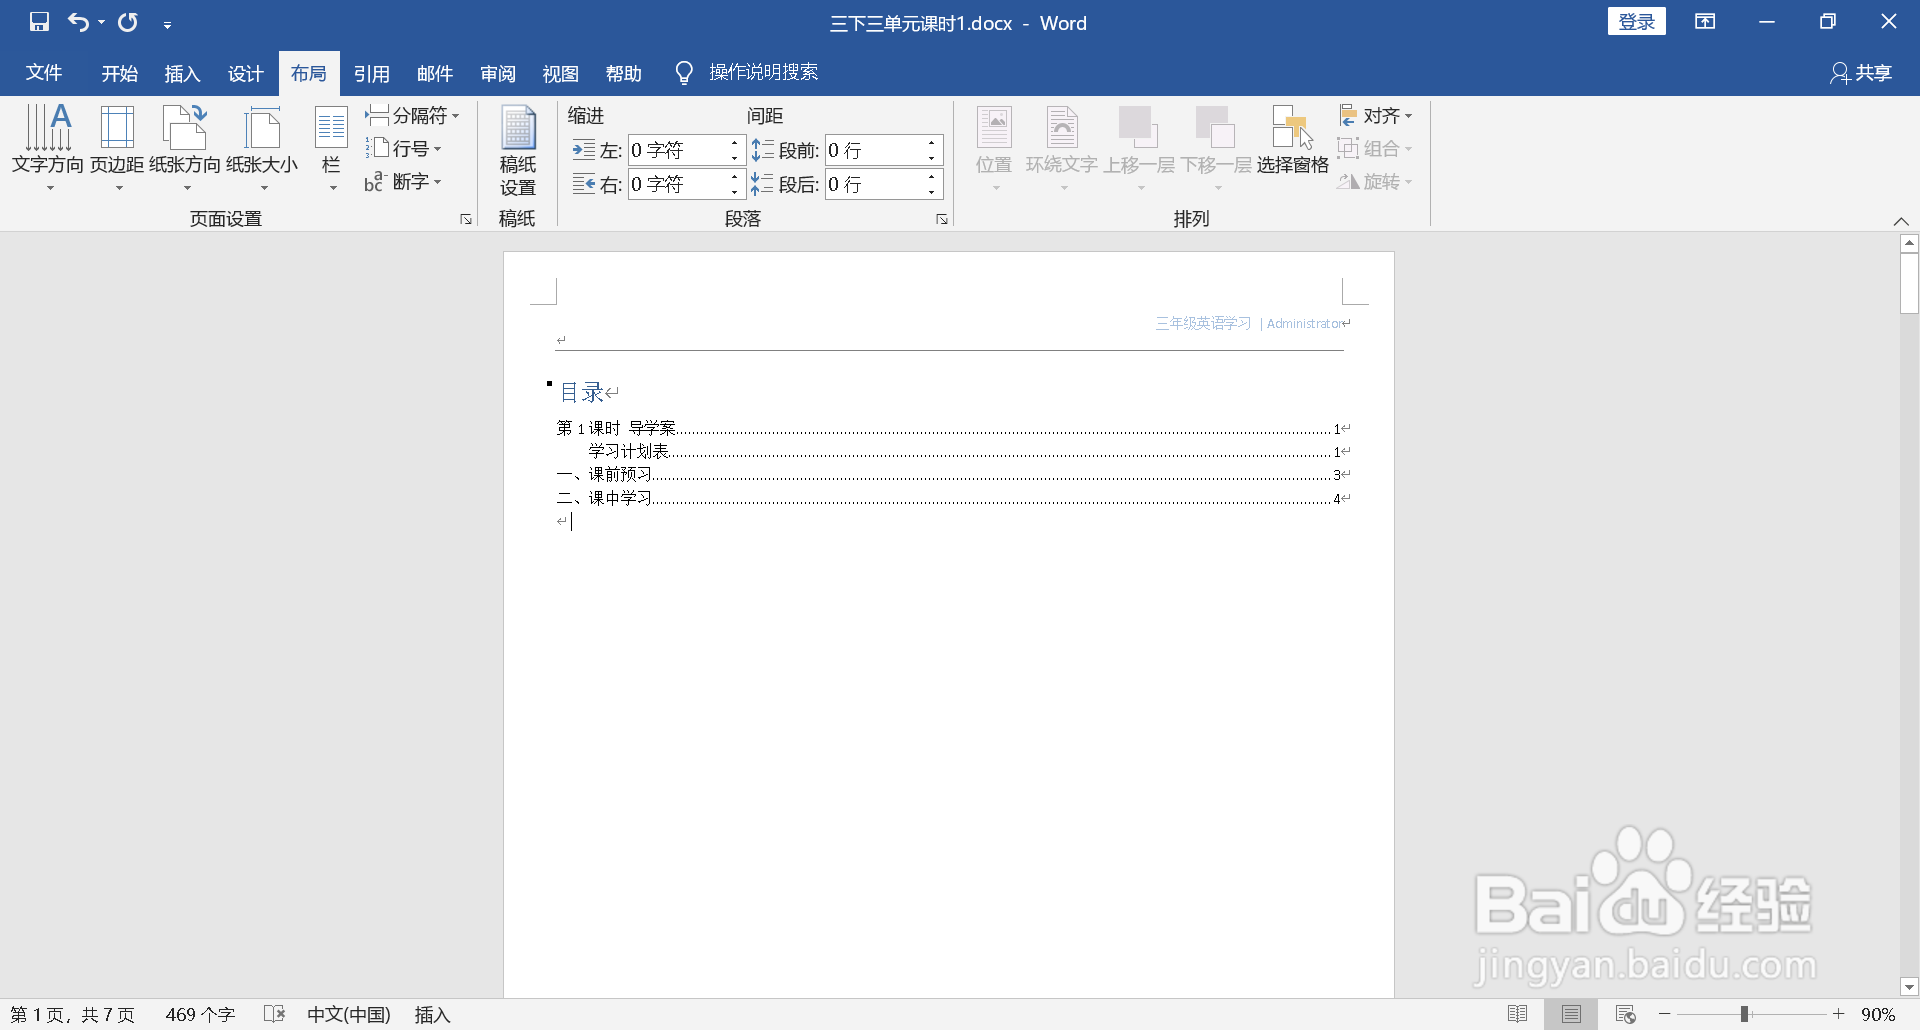Toggle 插入 (Insert) mode in status bar
Viewport: 1920px width, 1030px height.
pos(431,1014)
